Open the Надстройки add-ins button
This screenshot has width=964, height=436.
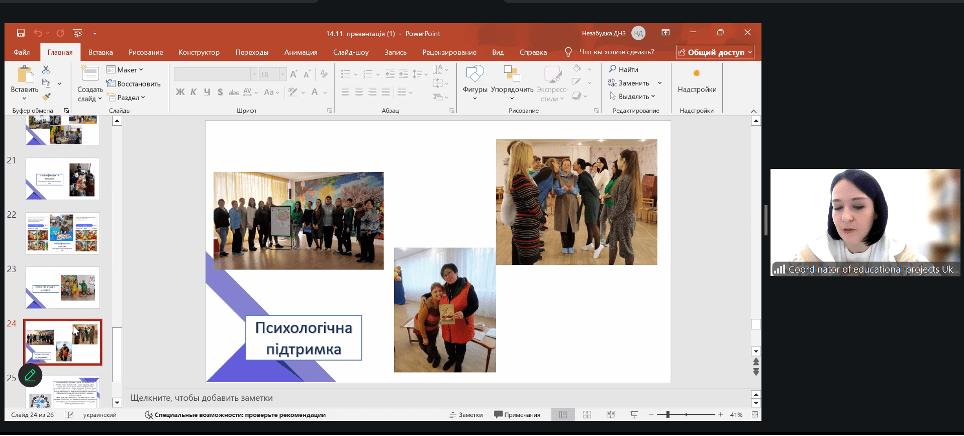[696, 79]
